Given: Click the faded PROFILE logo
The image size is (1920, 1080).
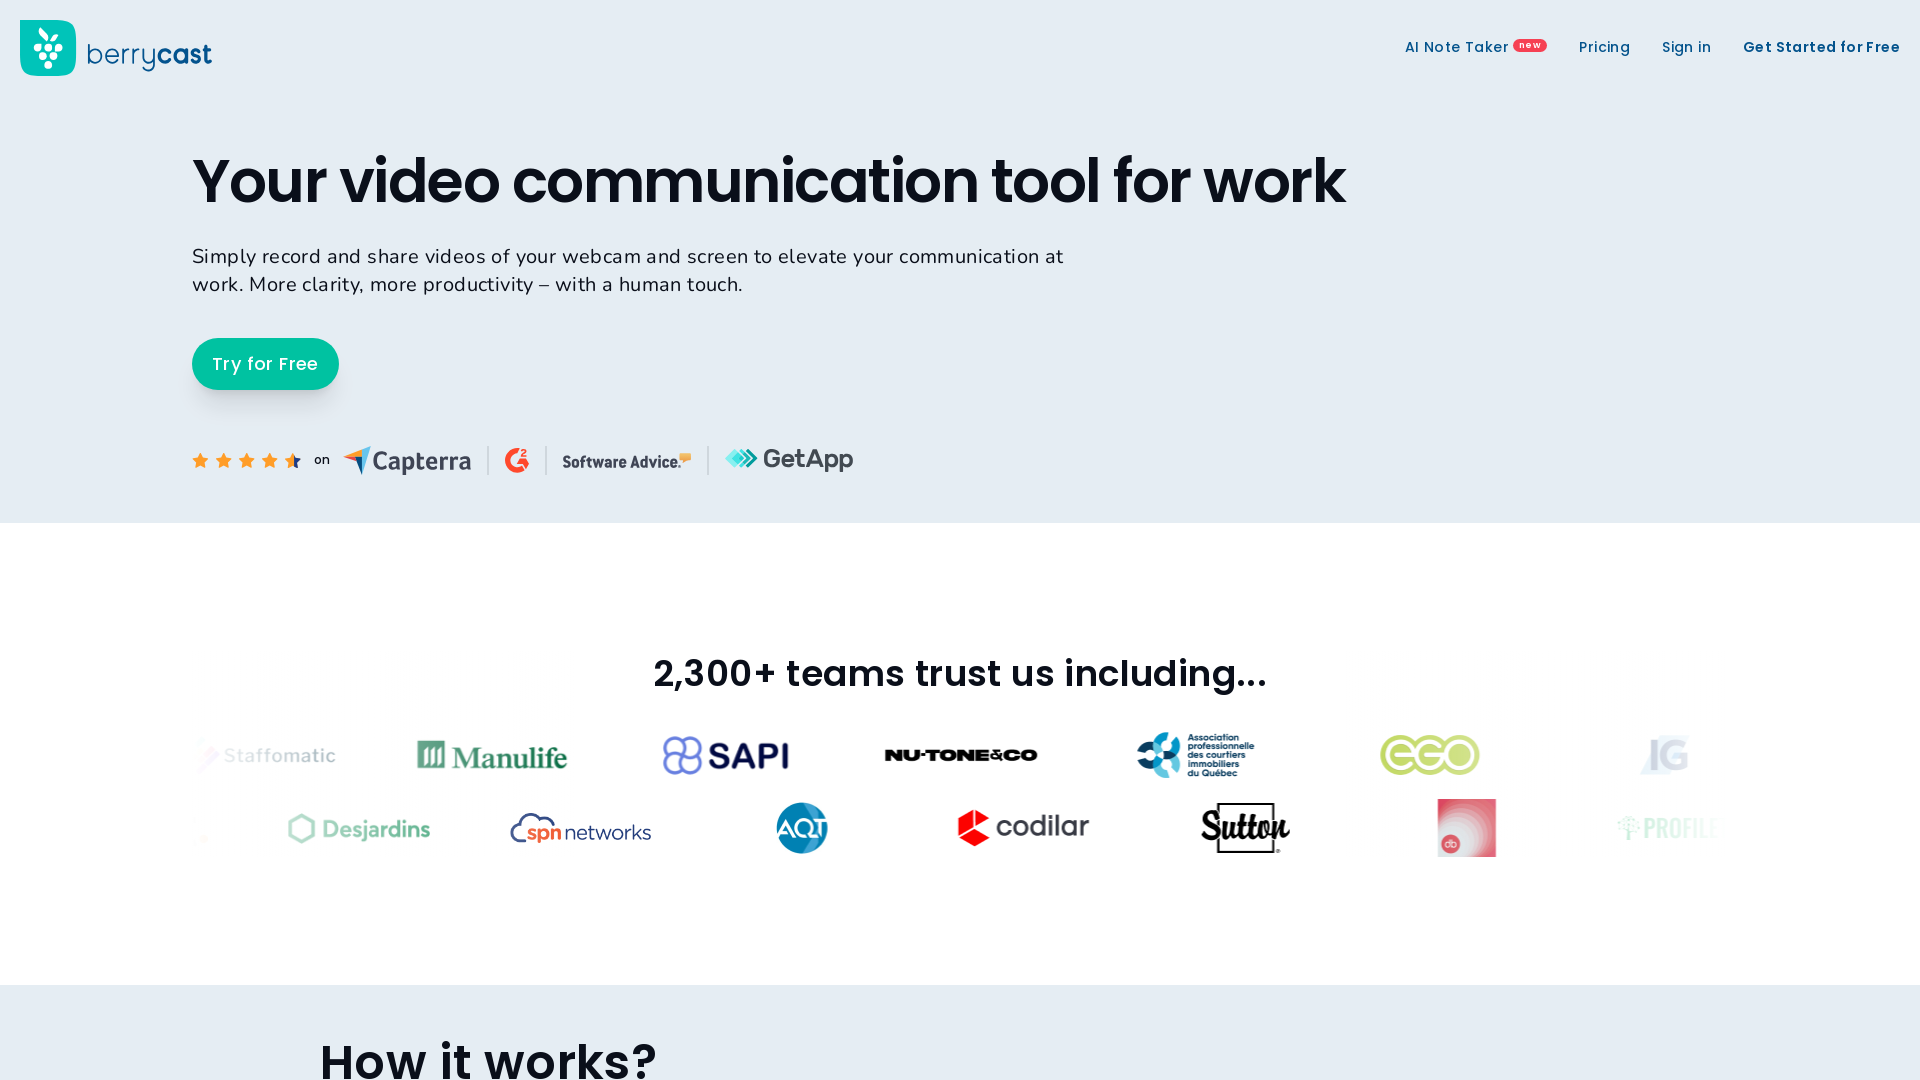Looking at the screenshot, I should point(1668,828).
